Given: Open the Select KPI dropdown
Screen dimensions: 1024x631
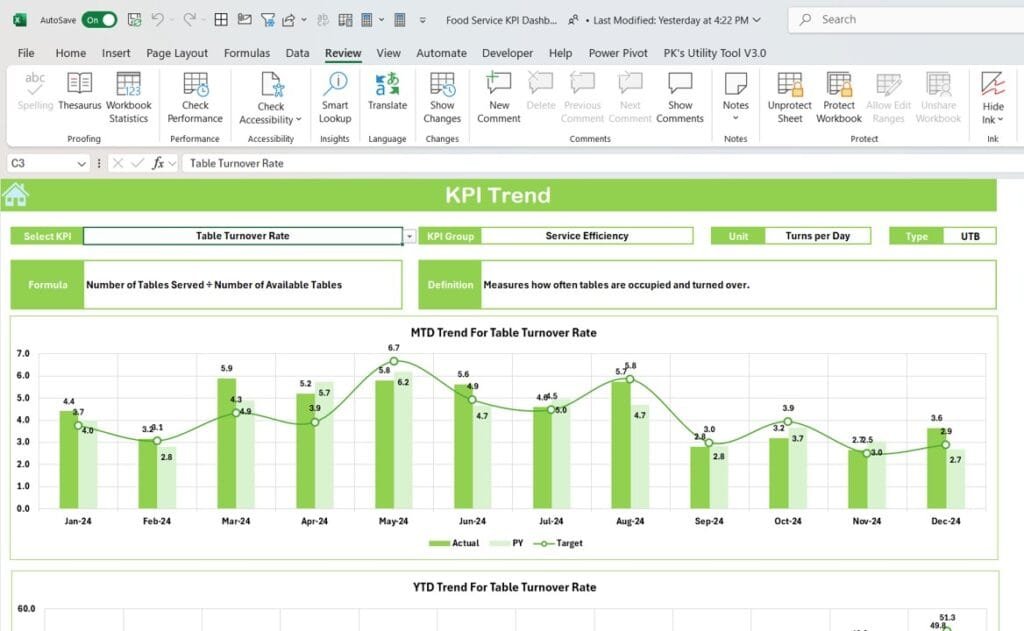Looking at the screenshot, I should [x=409, y=236].
